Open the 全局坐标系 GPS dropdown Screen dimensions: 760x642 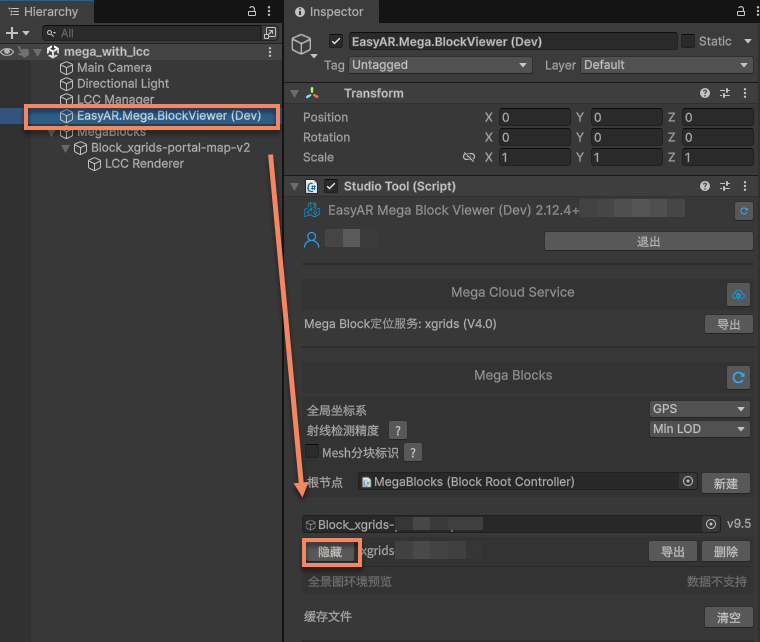(x=698, y=409)
